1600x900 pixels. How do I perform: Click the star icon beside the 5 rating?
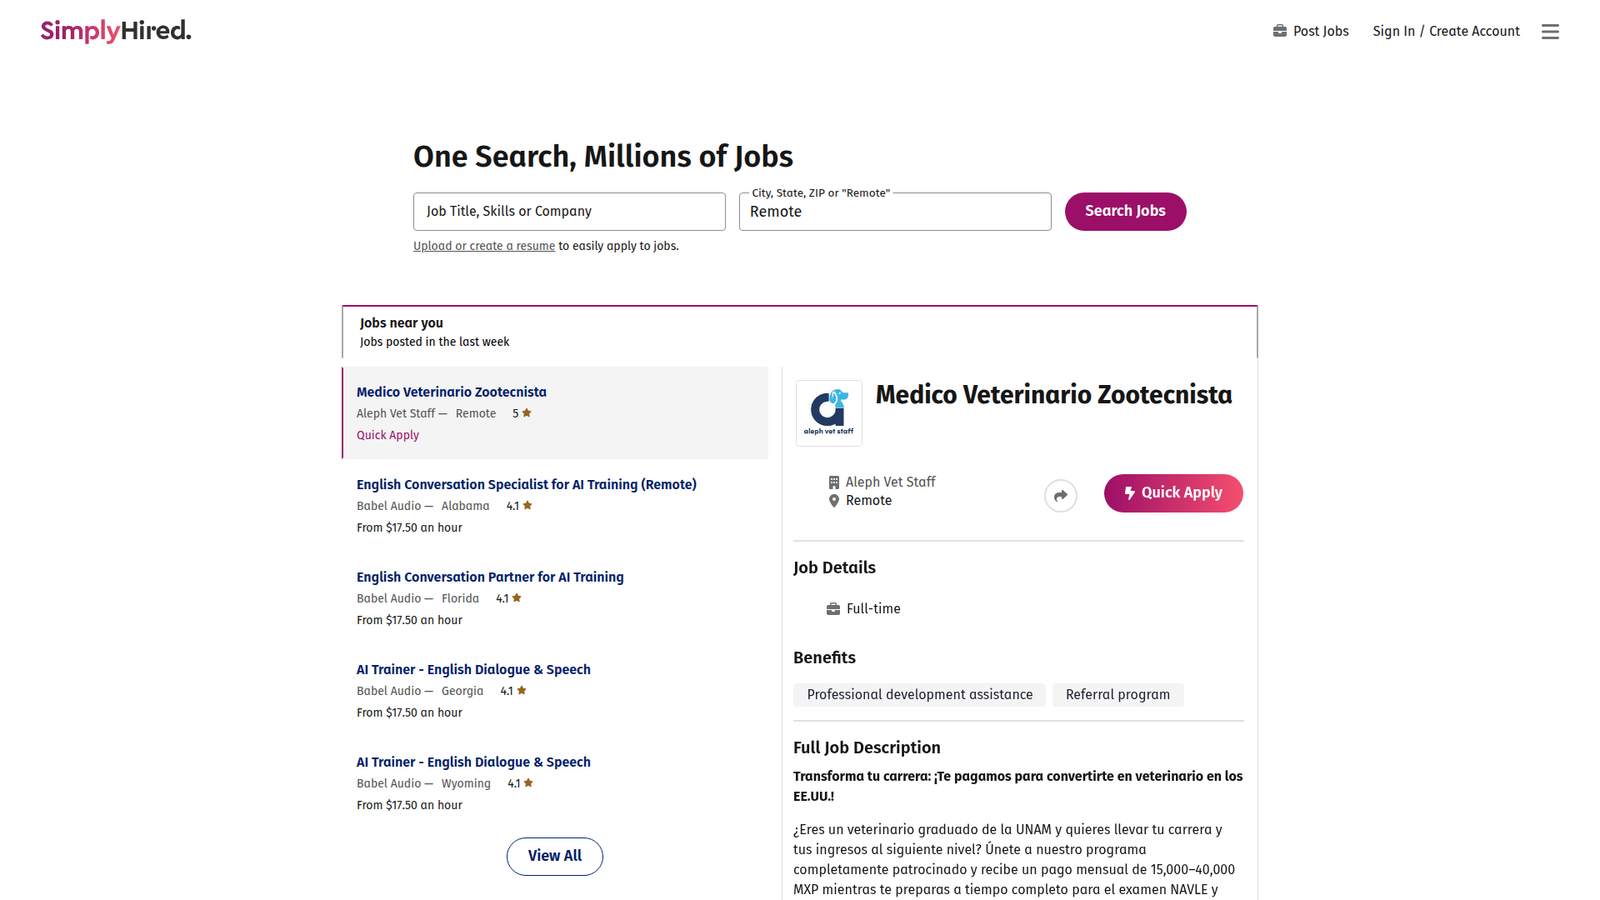(527, 412)
